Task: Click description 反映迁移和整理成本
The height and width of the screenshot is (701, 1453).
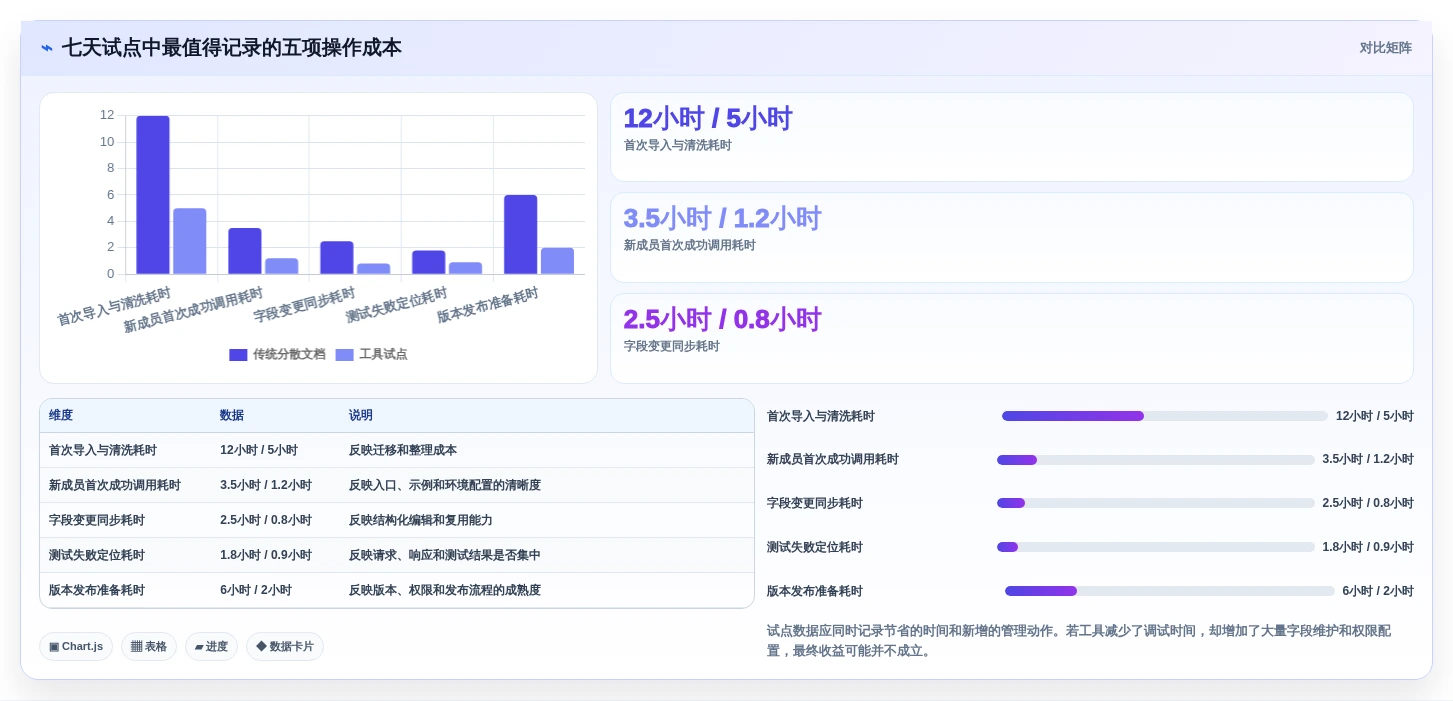Action: point(403,451)
